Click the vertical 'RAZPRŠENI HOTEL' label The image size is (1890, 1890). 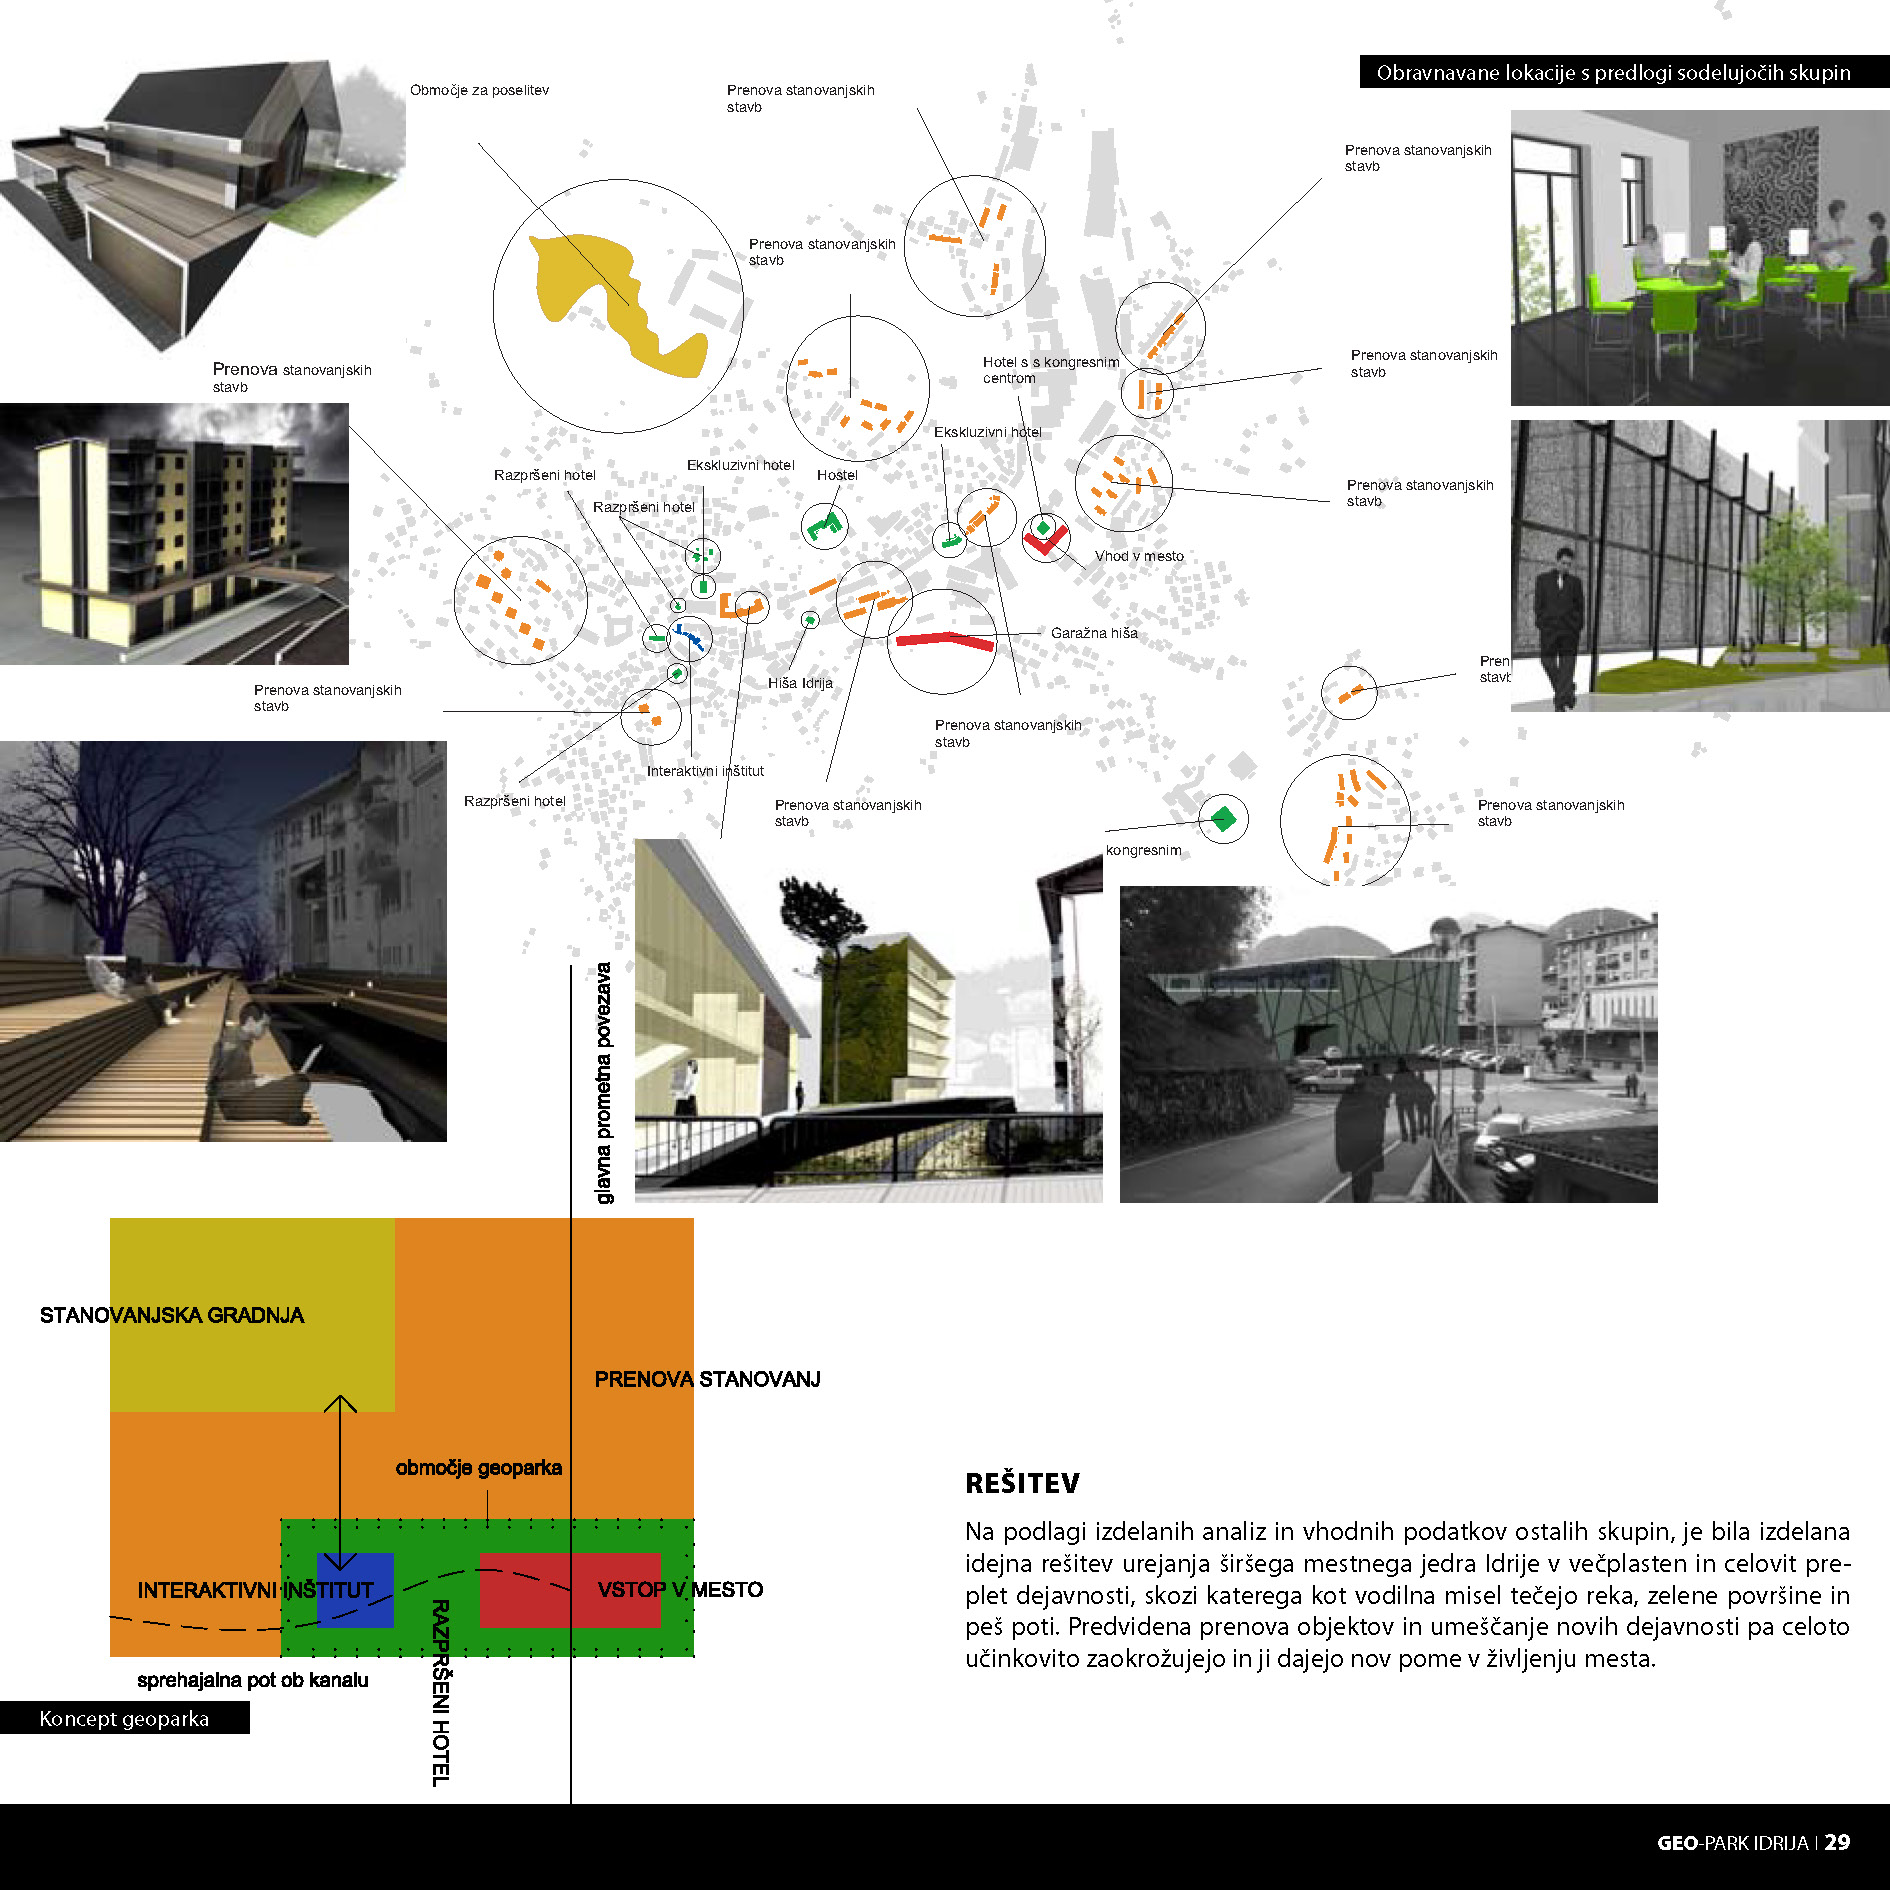pos(440,1693)
